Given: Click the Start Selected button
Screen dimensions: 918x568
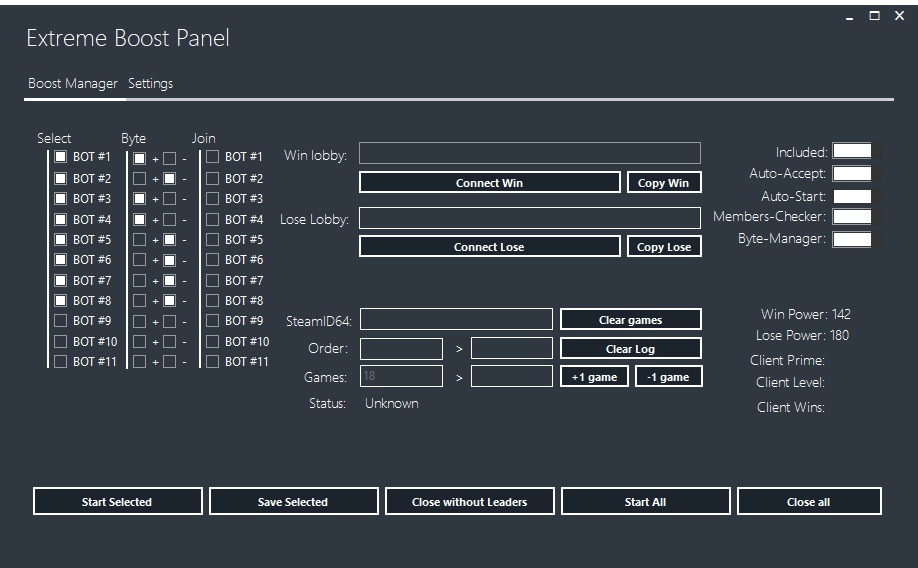Looking at the screenshot, I should pos(117,502).
